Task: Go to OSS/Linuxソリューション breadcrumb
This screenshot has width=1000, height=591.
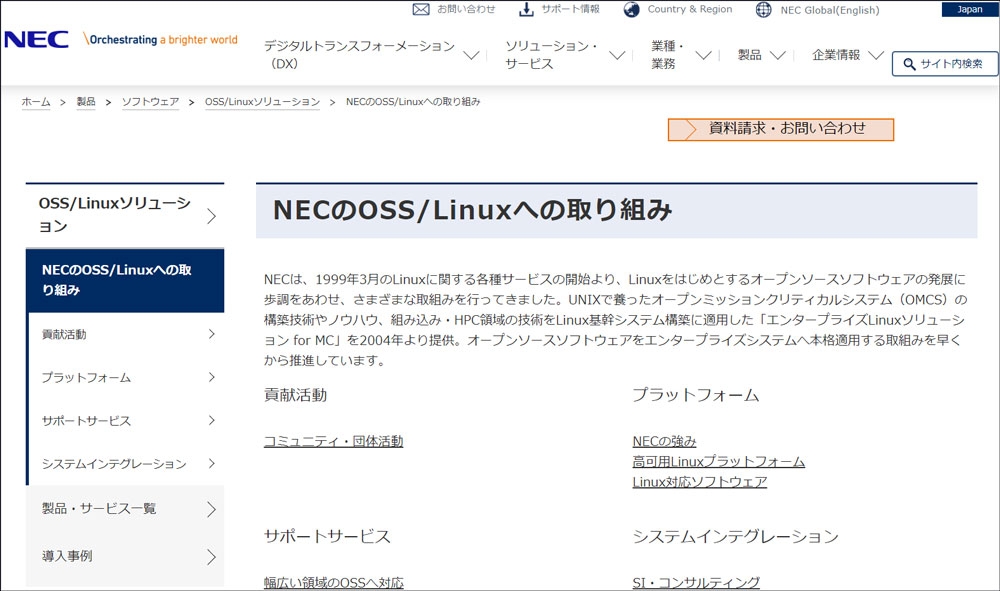Action: point(262,102)
